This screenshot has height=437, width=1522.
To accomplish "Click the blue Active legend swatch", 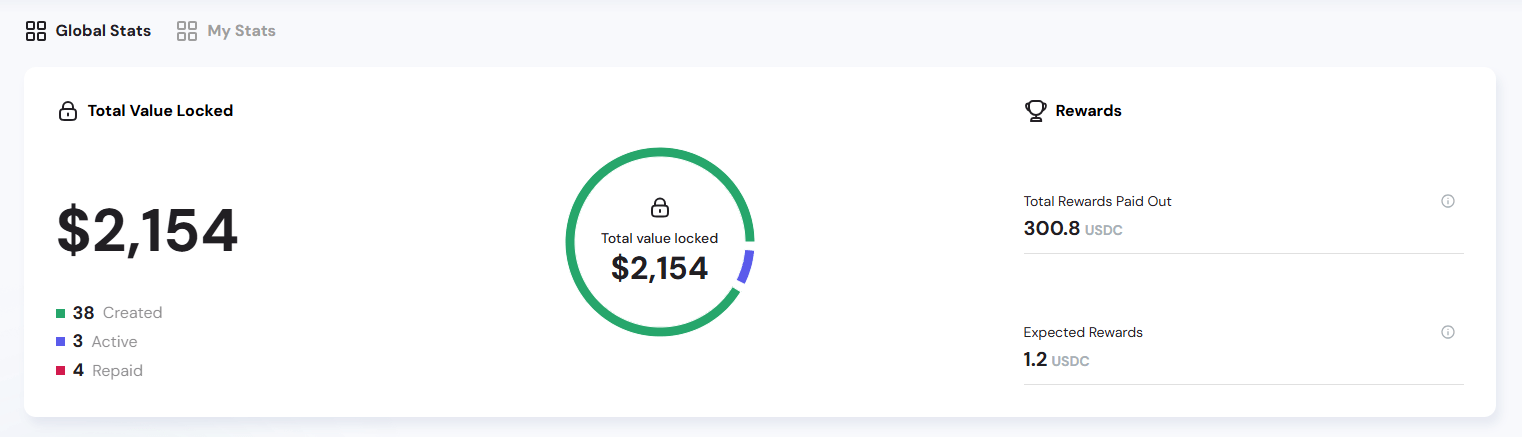I will pyautogui.click(x=61, y=342).
